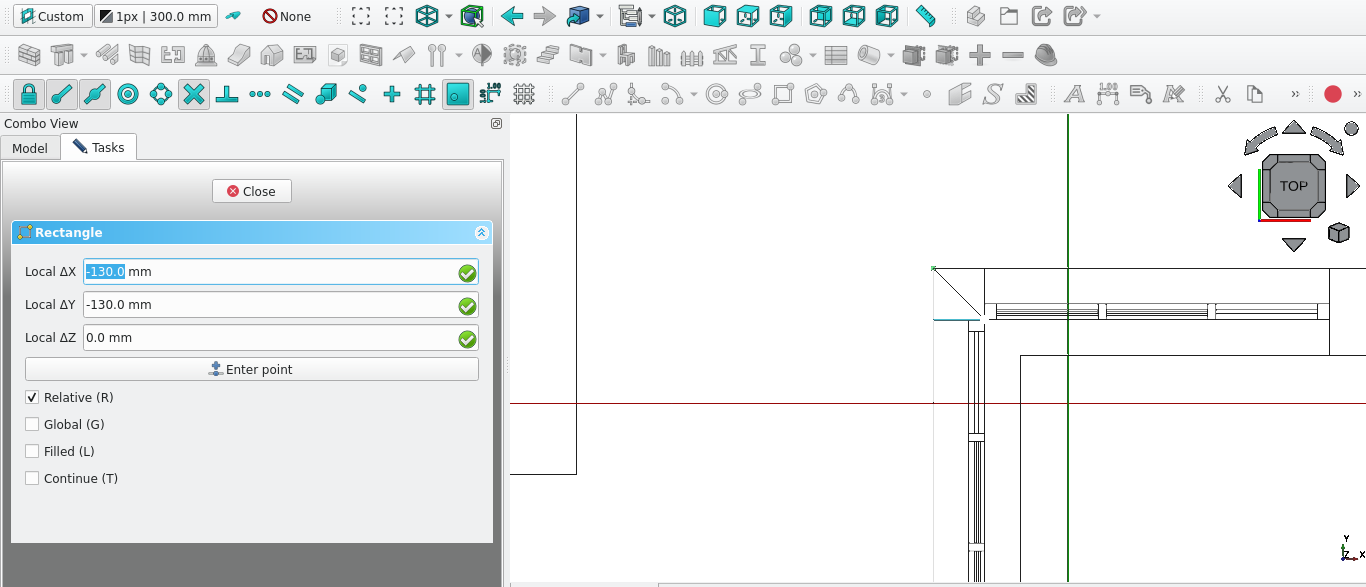Toggle the Relative (R) checkbox
This screenshot has width=1366, height=587.
tap(32, 398)
